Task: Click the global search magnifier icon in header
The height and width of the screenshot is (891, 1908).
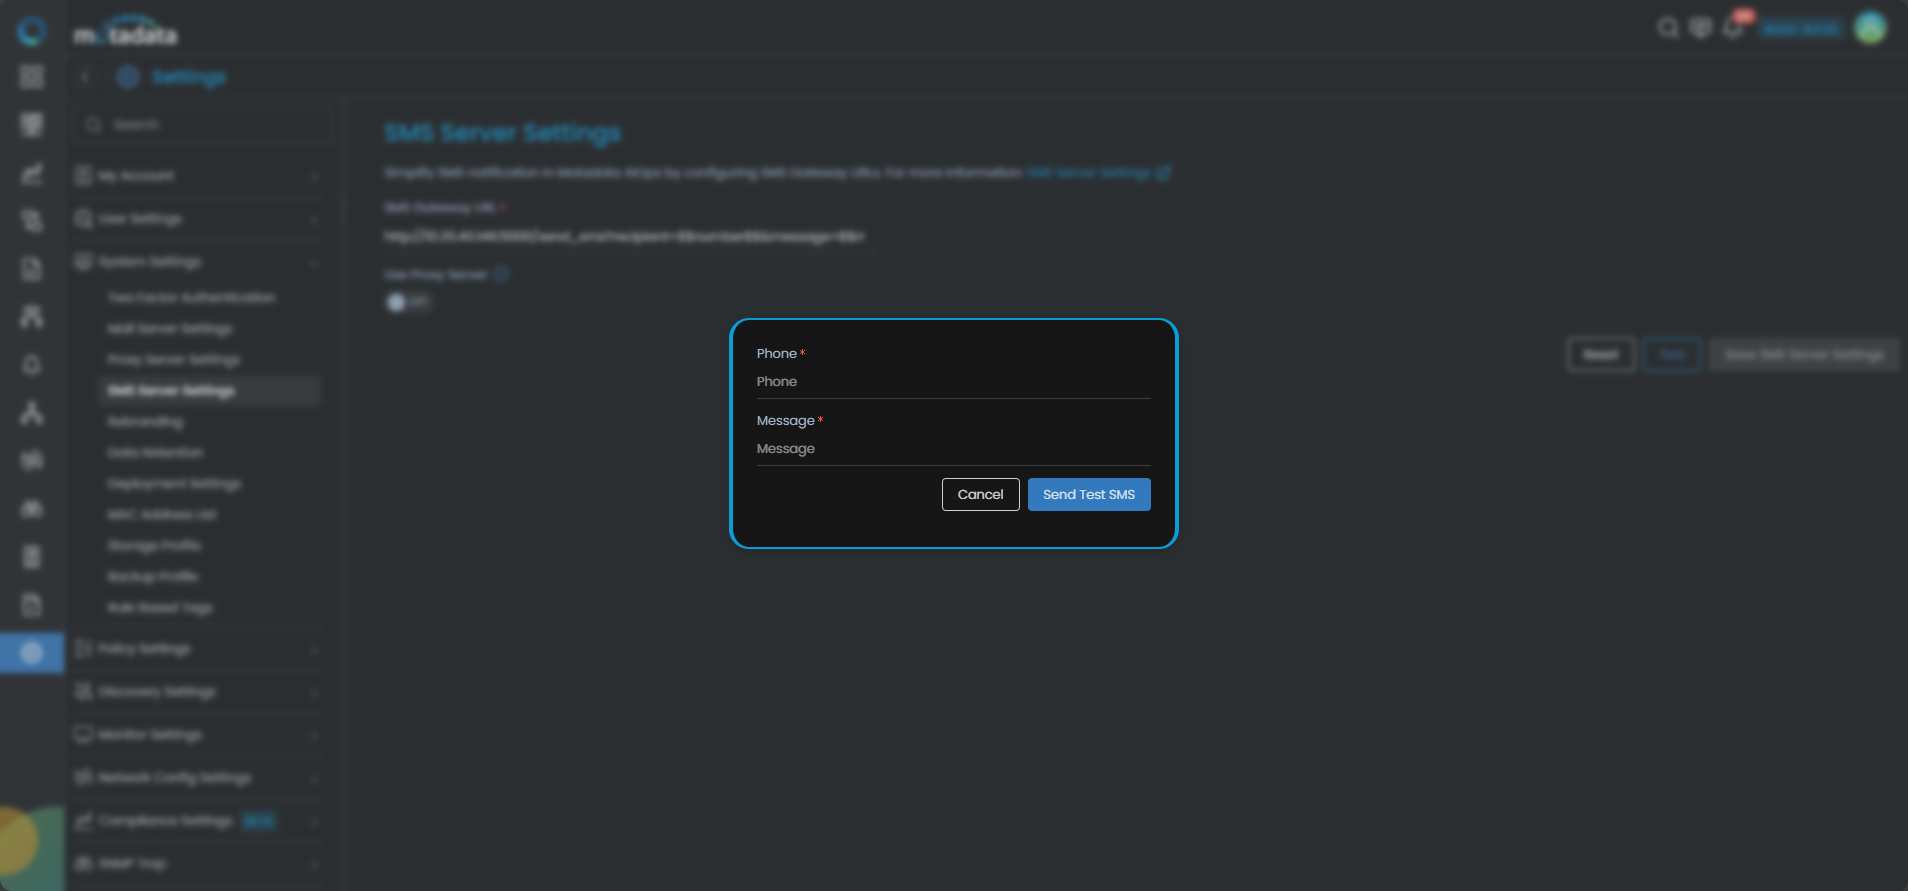Action: [1667, 28]
